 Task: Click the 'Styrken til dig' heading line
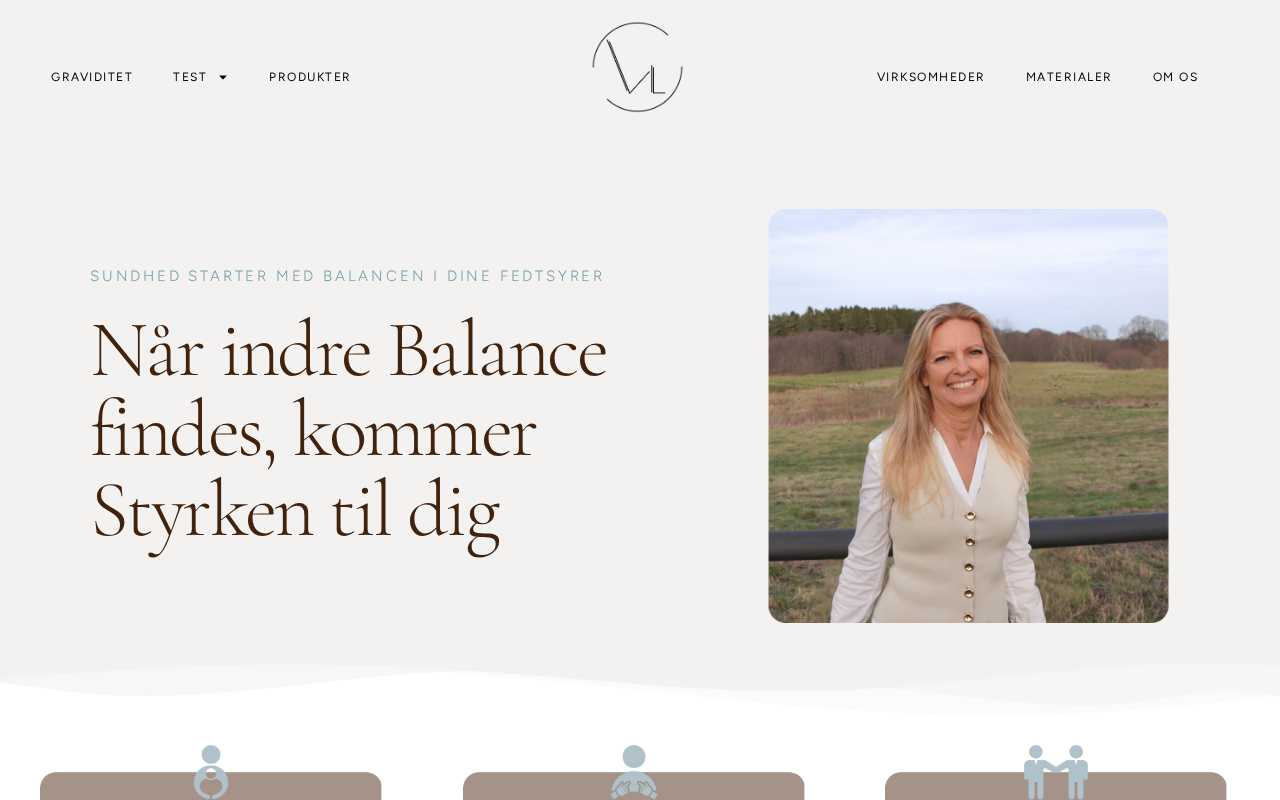pos(296,511)
